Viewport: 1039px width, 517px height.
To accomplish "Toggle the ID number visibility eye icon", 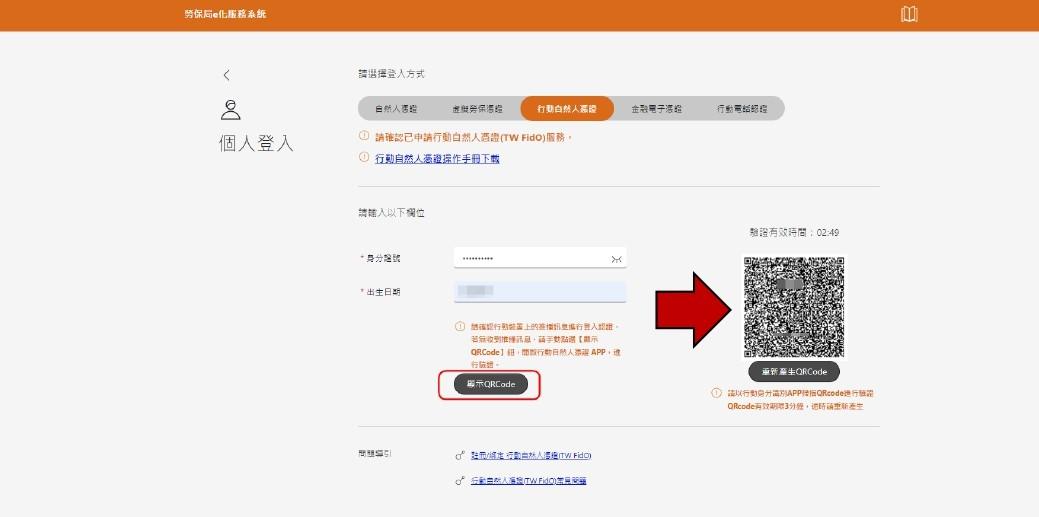I will click(x=616, y=259).
